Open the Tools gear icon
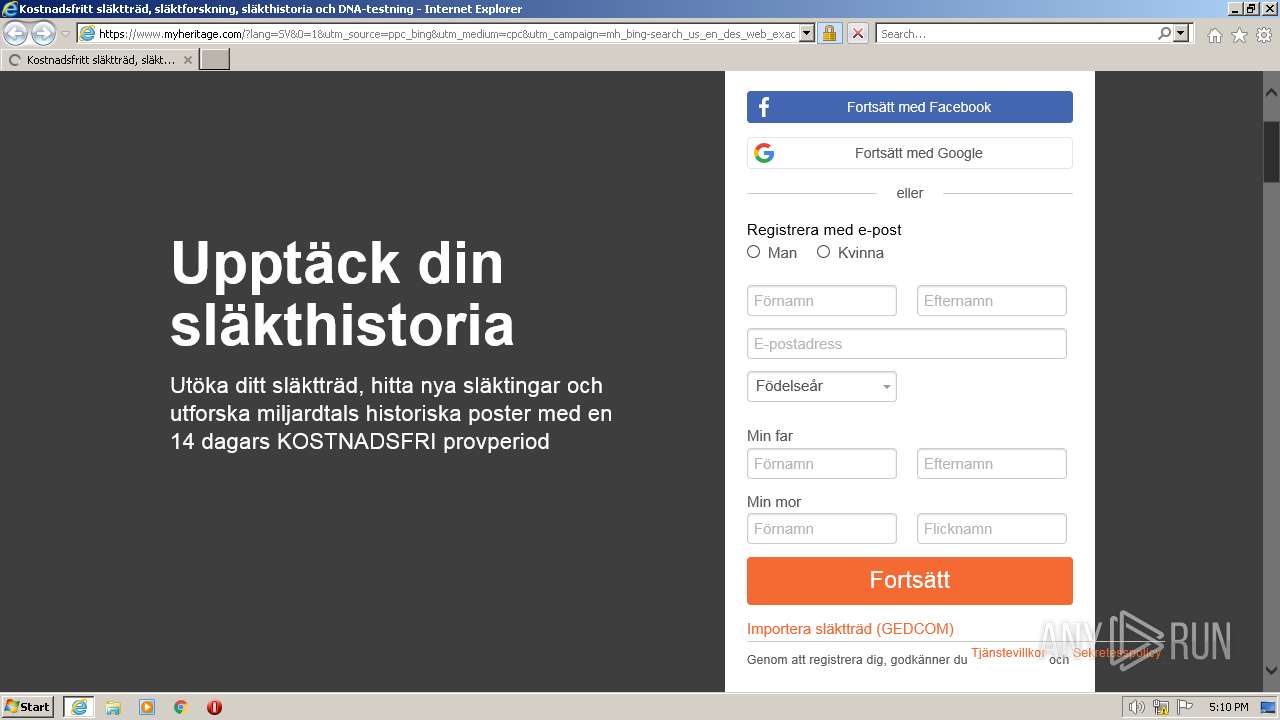Screen dimensions: 1280x720 pos(1264,35)
